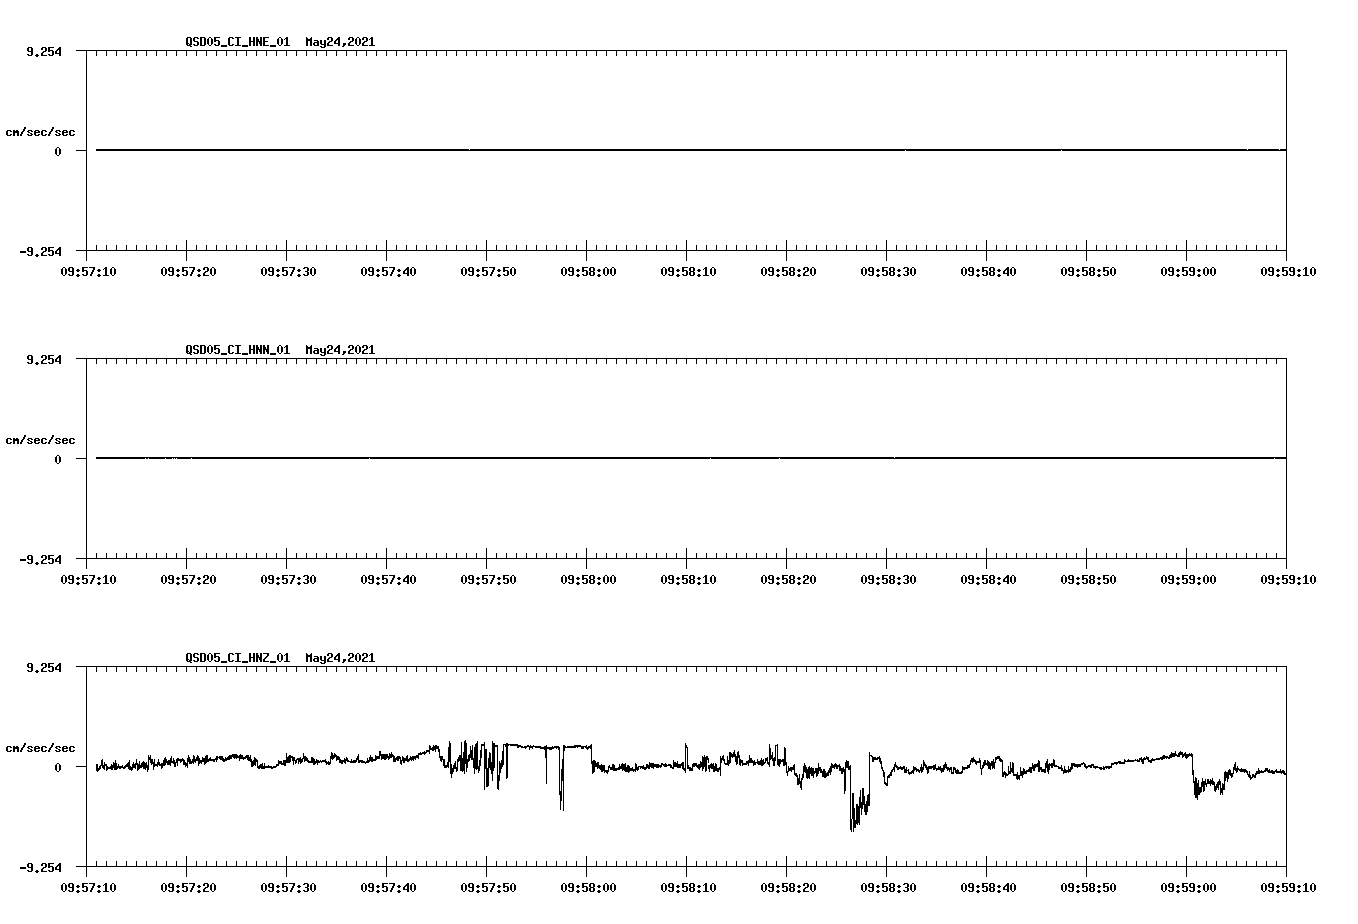
Task: Click the 09:58:30 tick mark on bottom axis
Action: coord(885,866)
